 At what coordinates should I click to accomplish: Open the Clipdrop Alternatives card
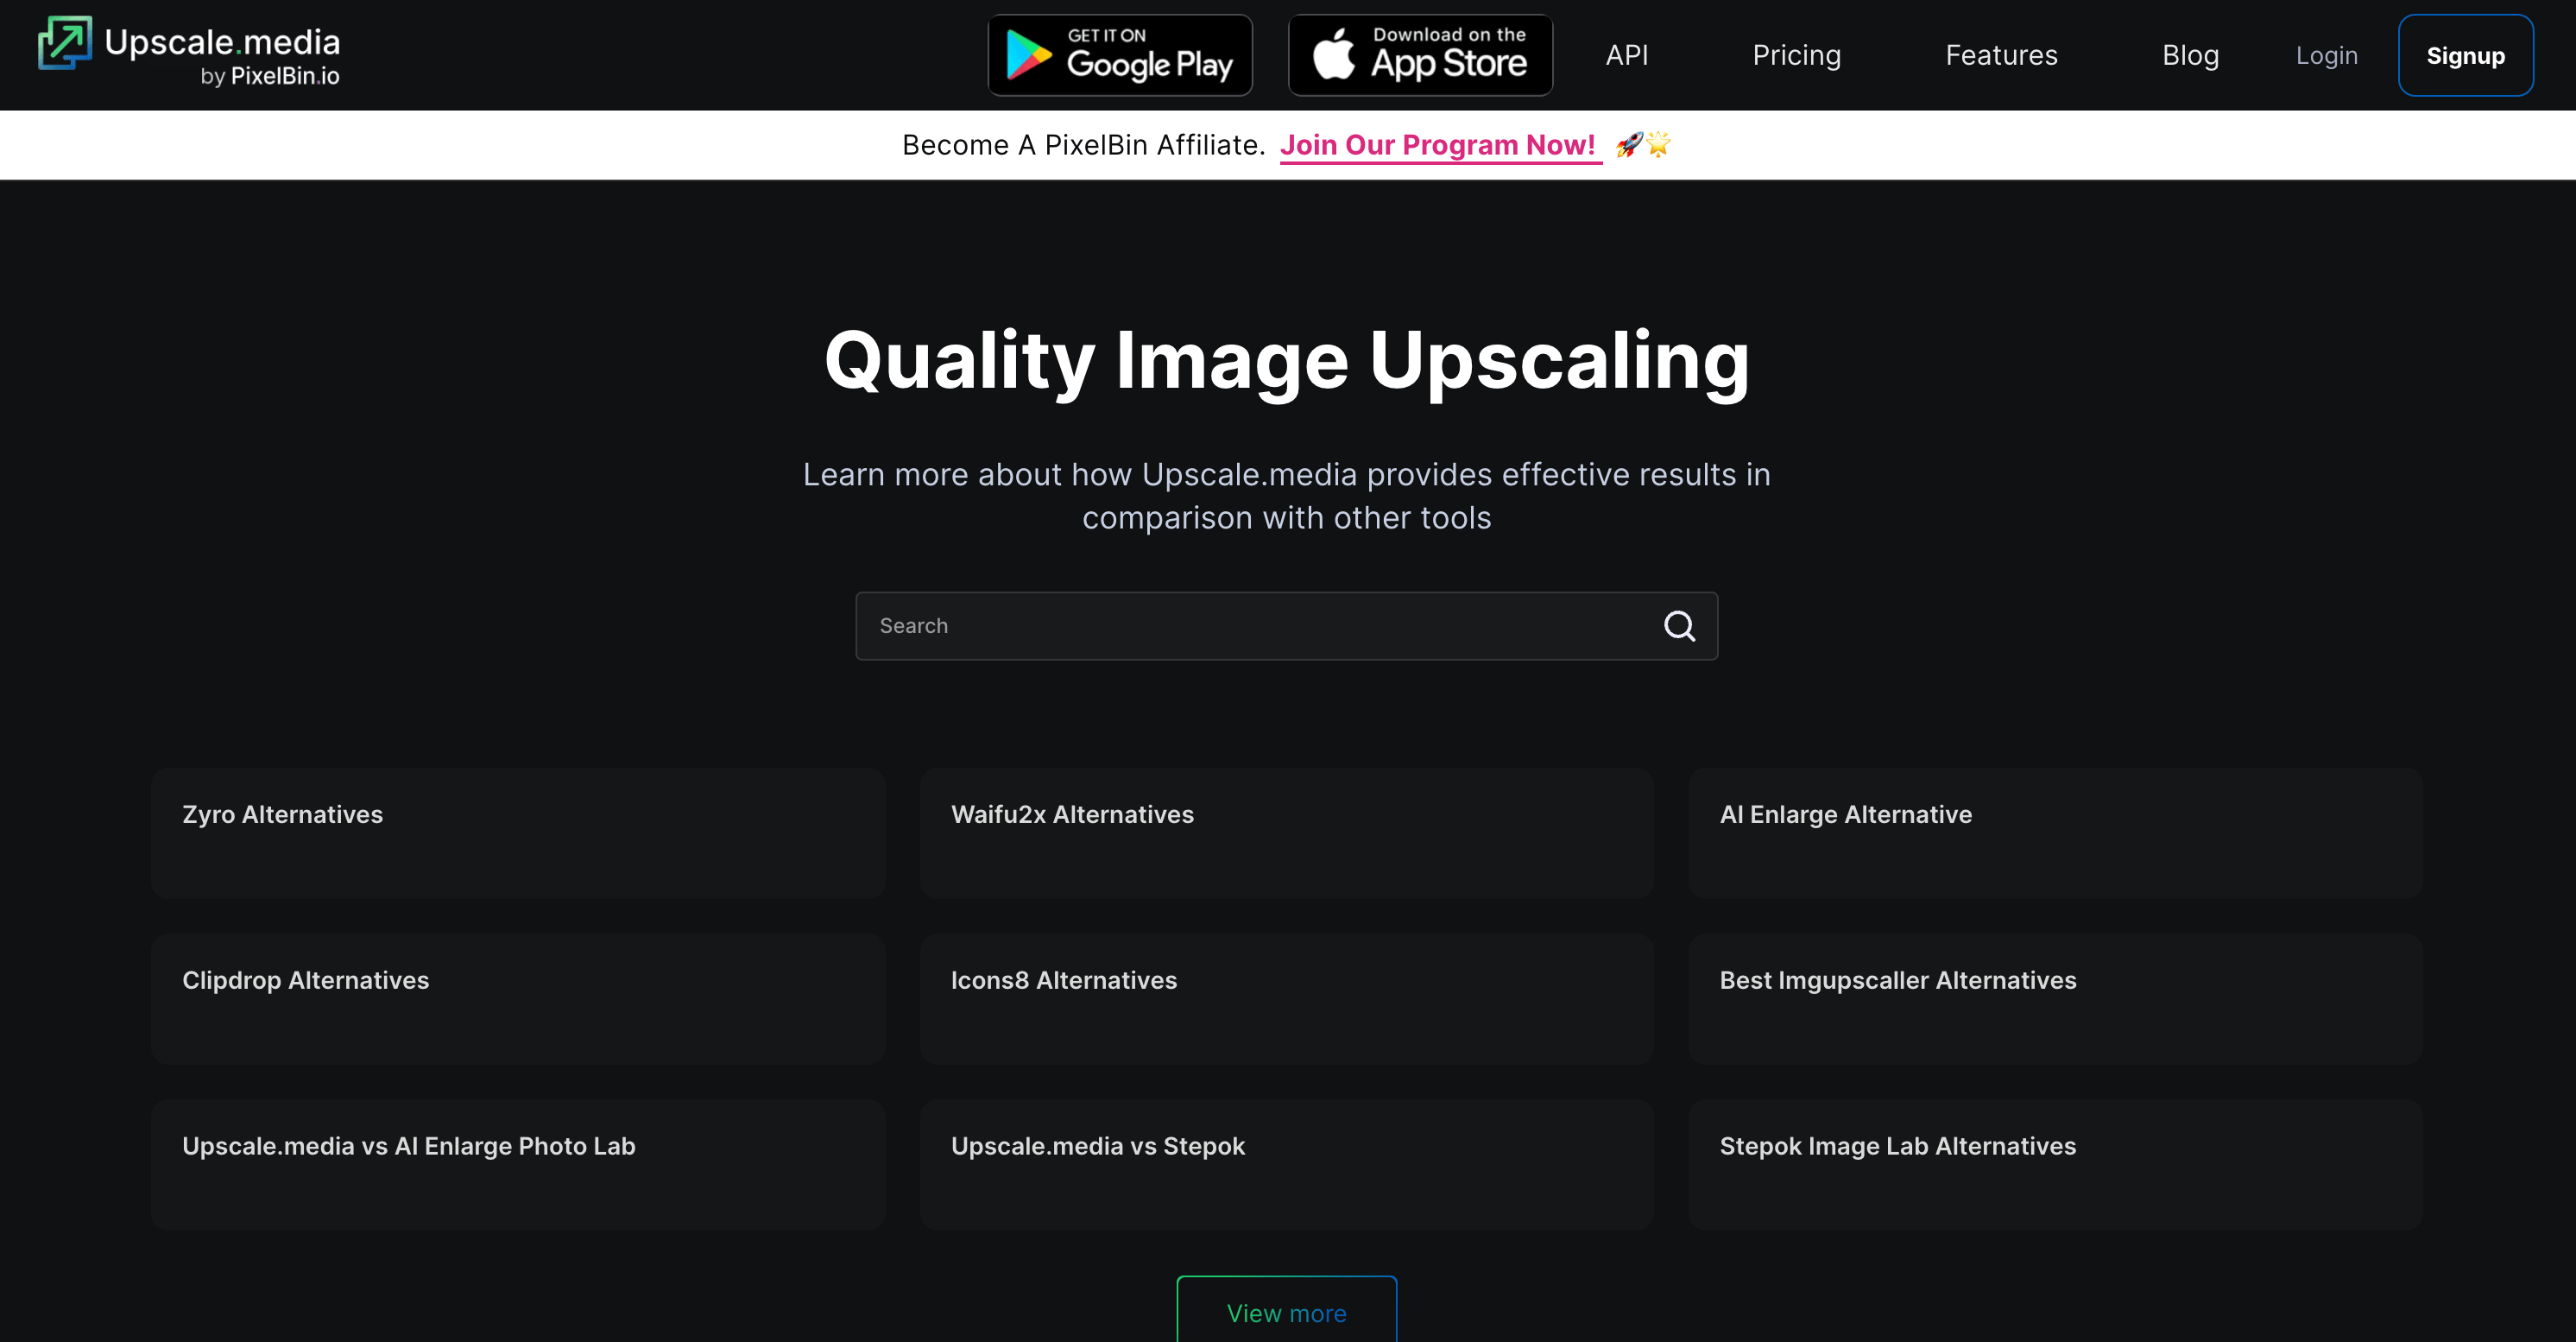[x=518, y=998]
